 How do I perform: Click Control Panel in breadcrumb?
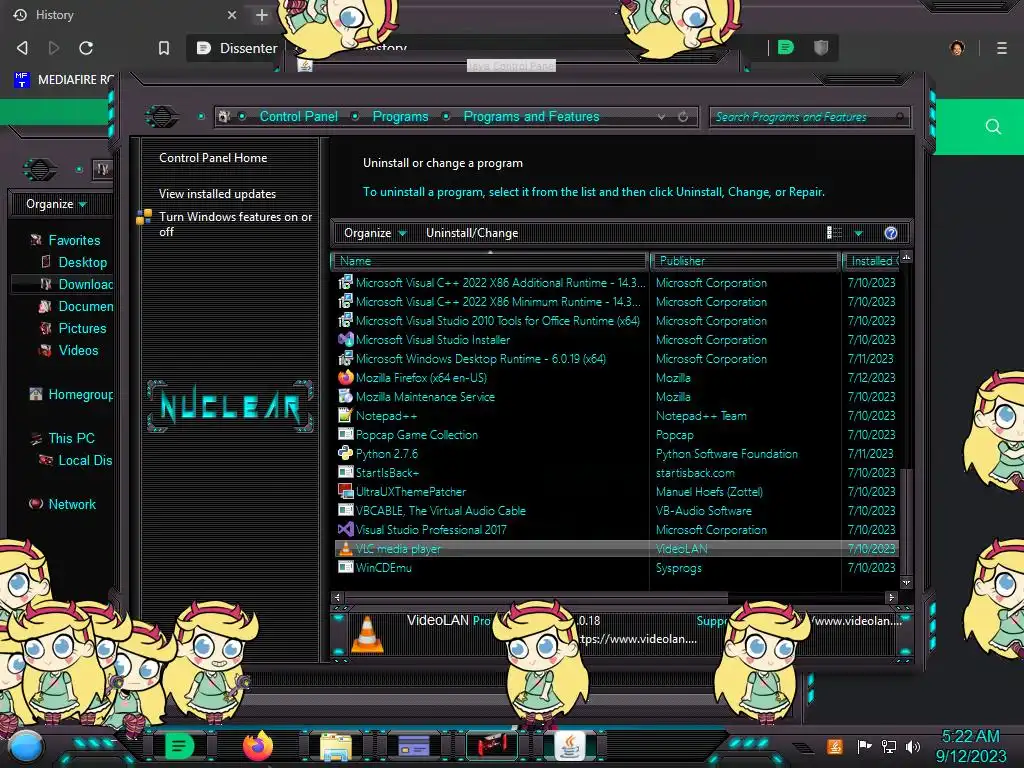pyautogui.click(x=298, y=116)
